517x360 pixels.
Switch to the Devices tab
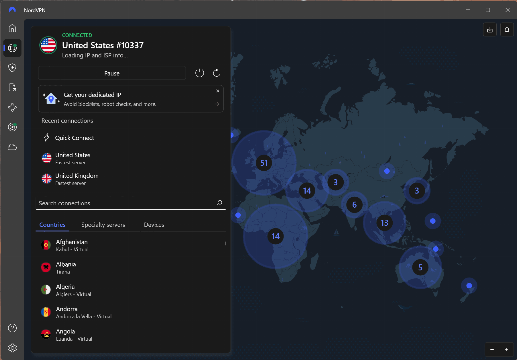coord(154,225)
